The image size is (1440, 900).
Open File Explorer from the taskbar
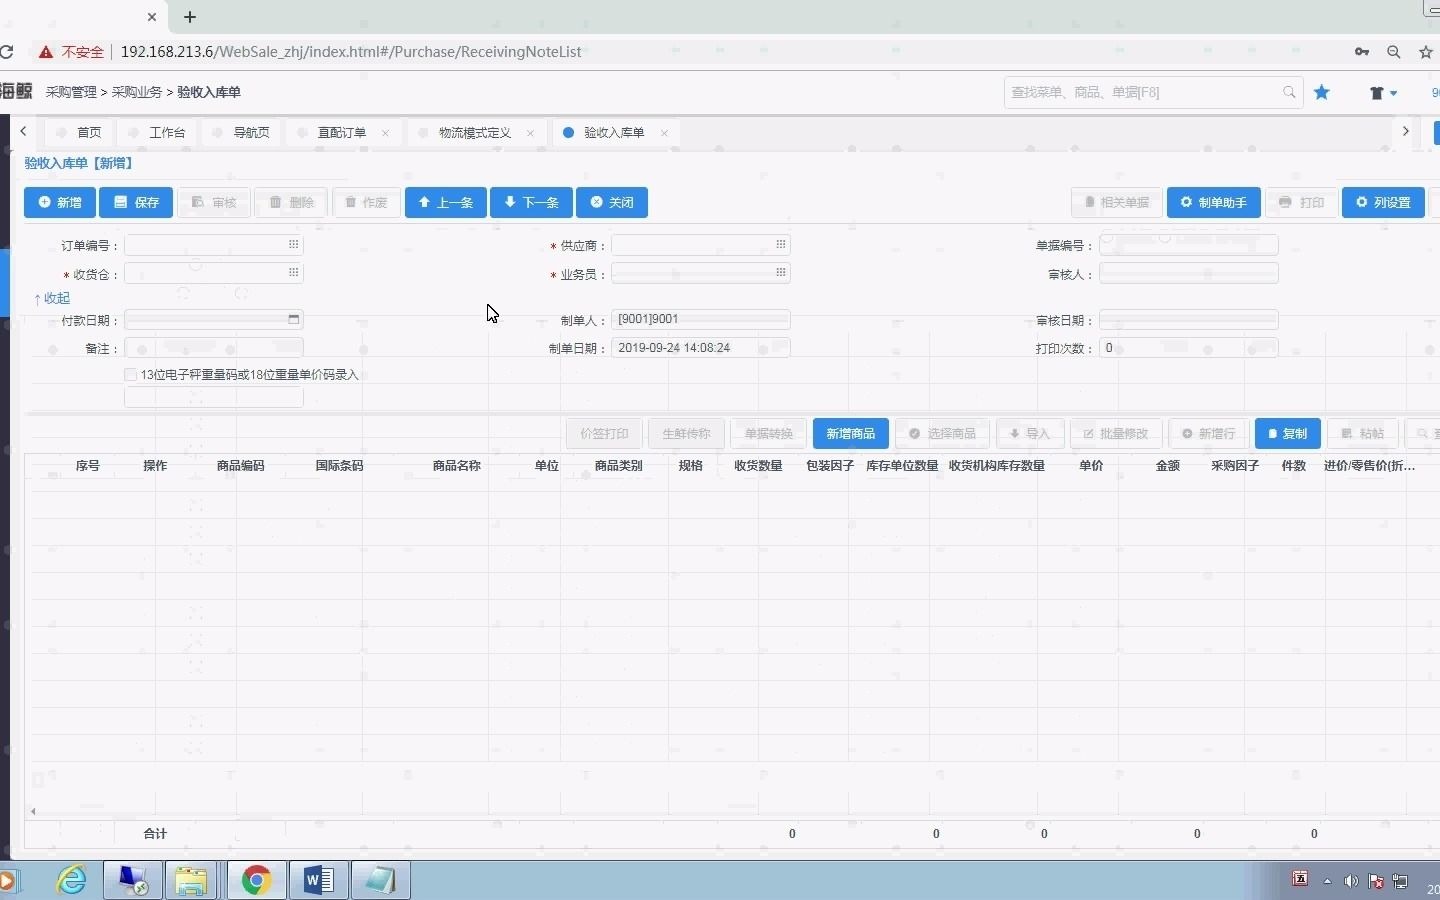click(191, 880)
